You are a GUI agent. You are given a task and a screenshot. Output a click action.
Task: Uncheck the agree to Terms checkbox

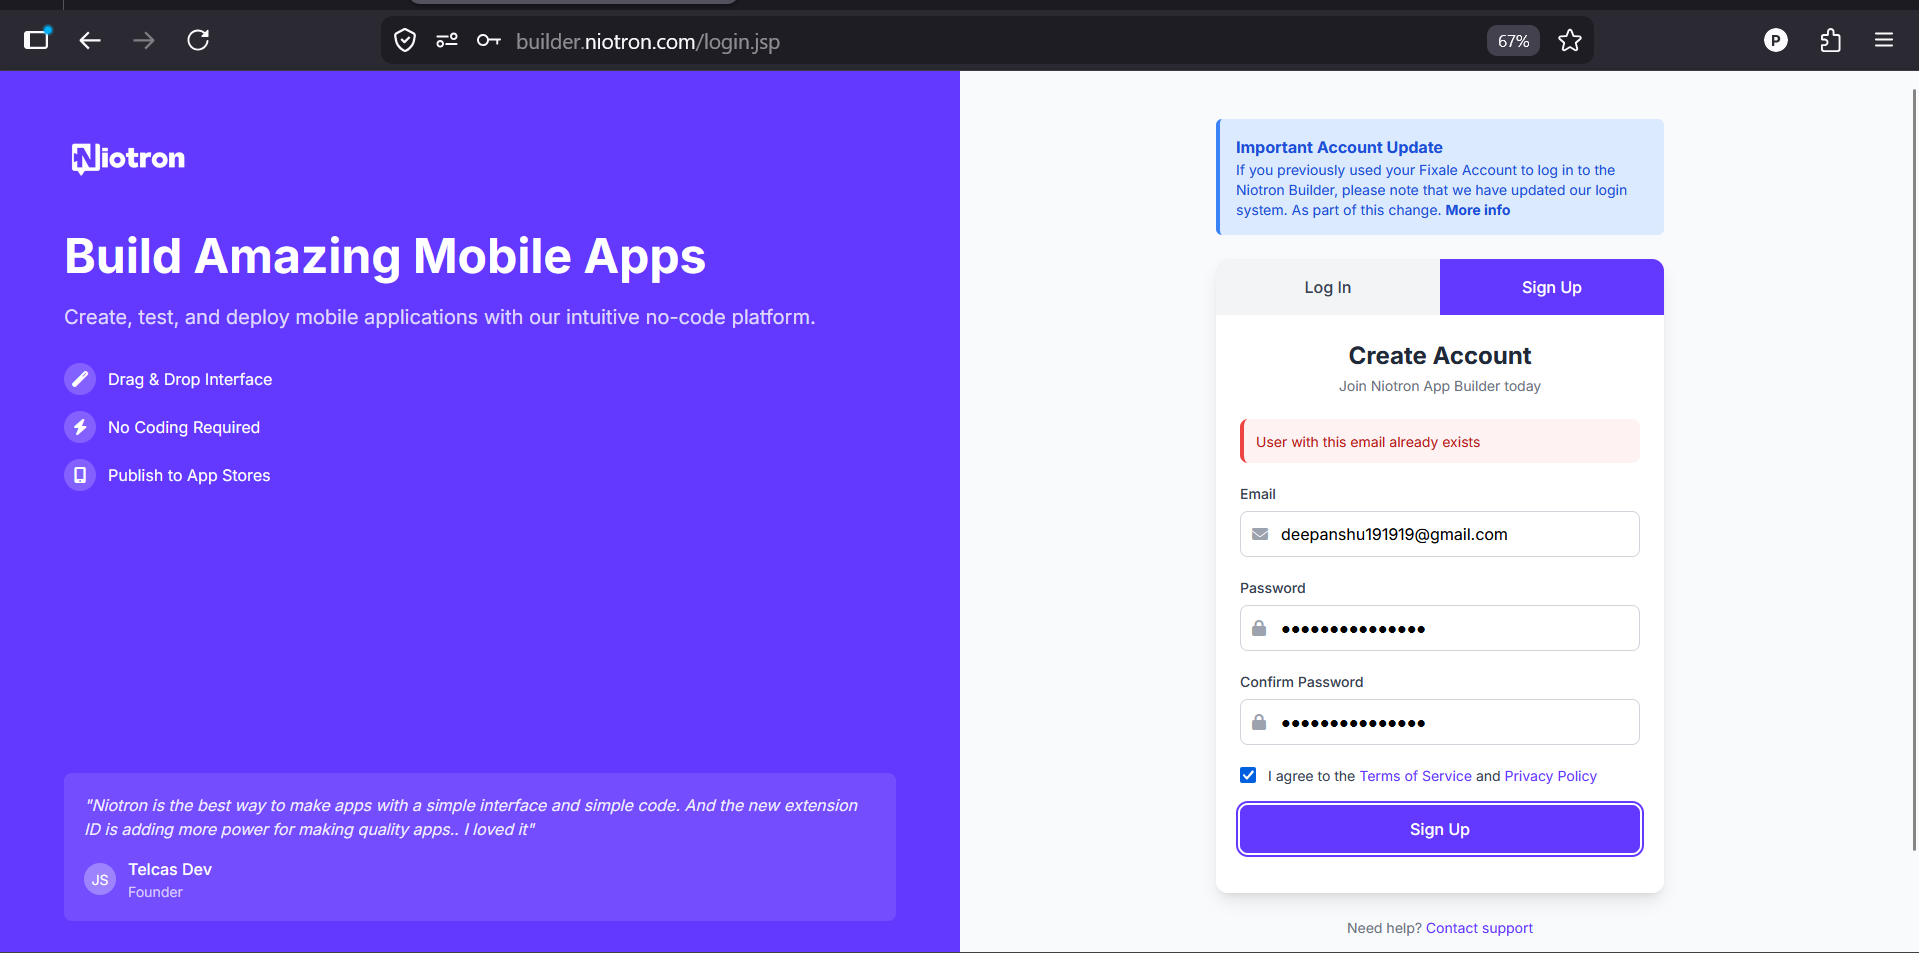[x=1248, y=775]
